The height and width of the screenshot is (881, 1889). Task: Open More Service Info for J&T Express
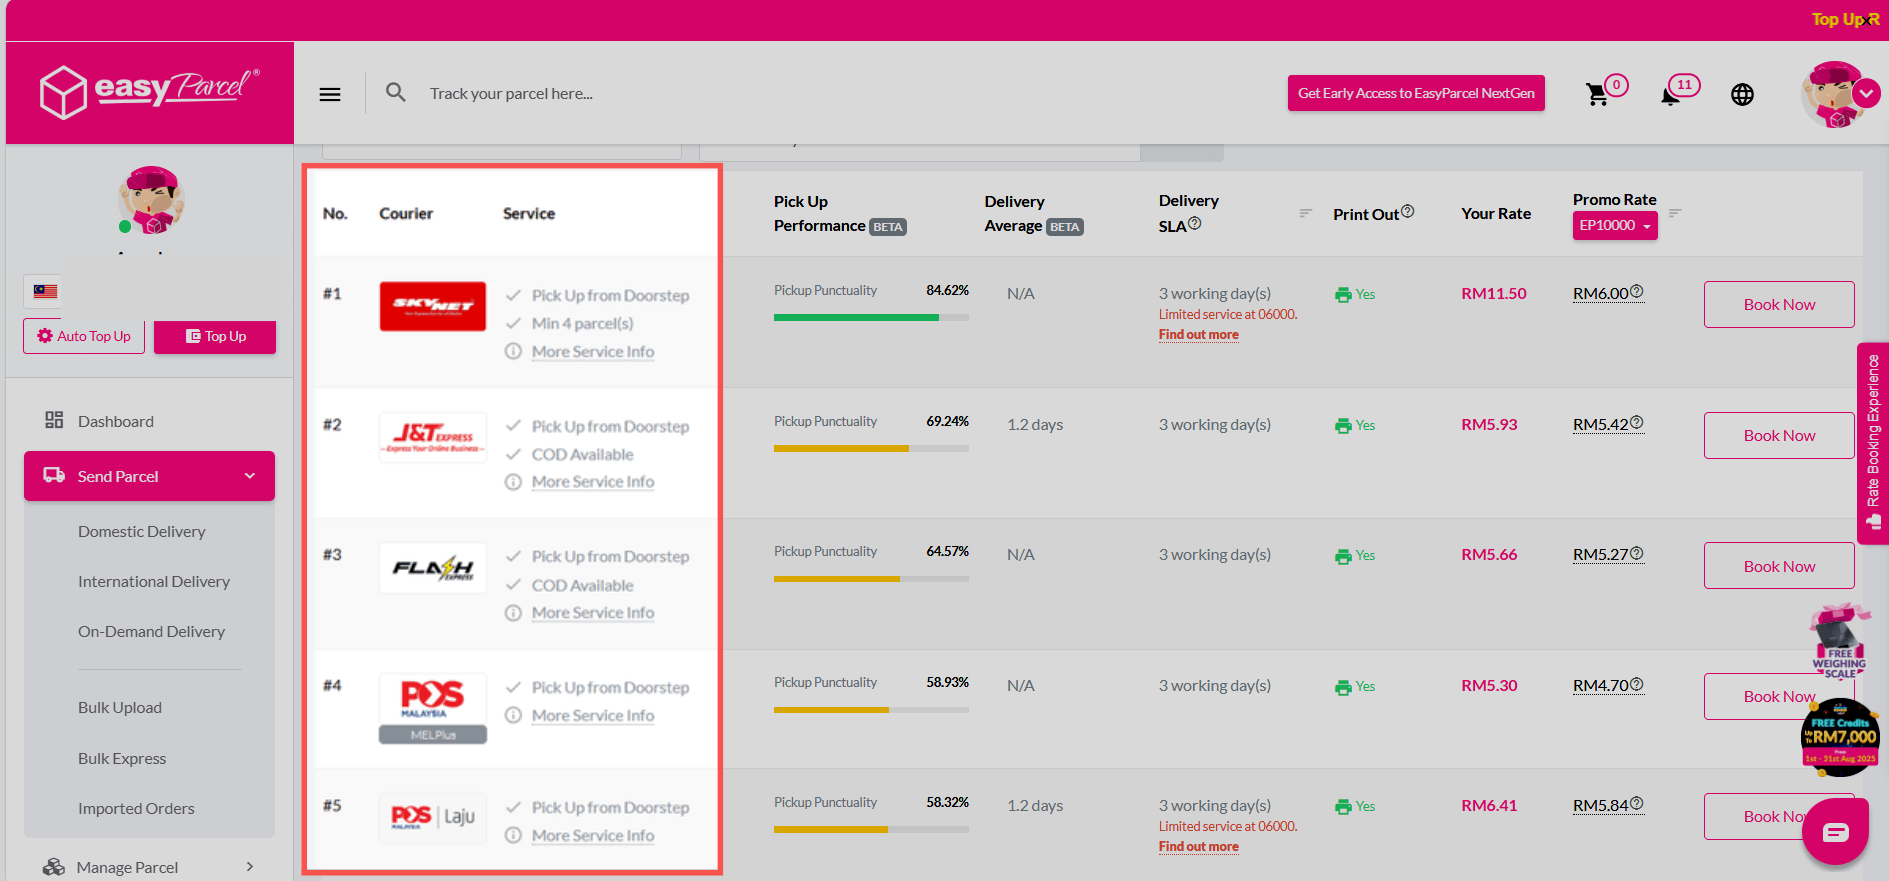tap(593, 482)
